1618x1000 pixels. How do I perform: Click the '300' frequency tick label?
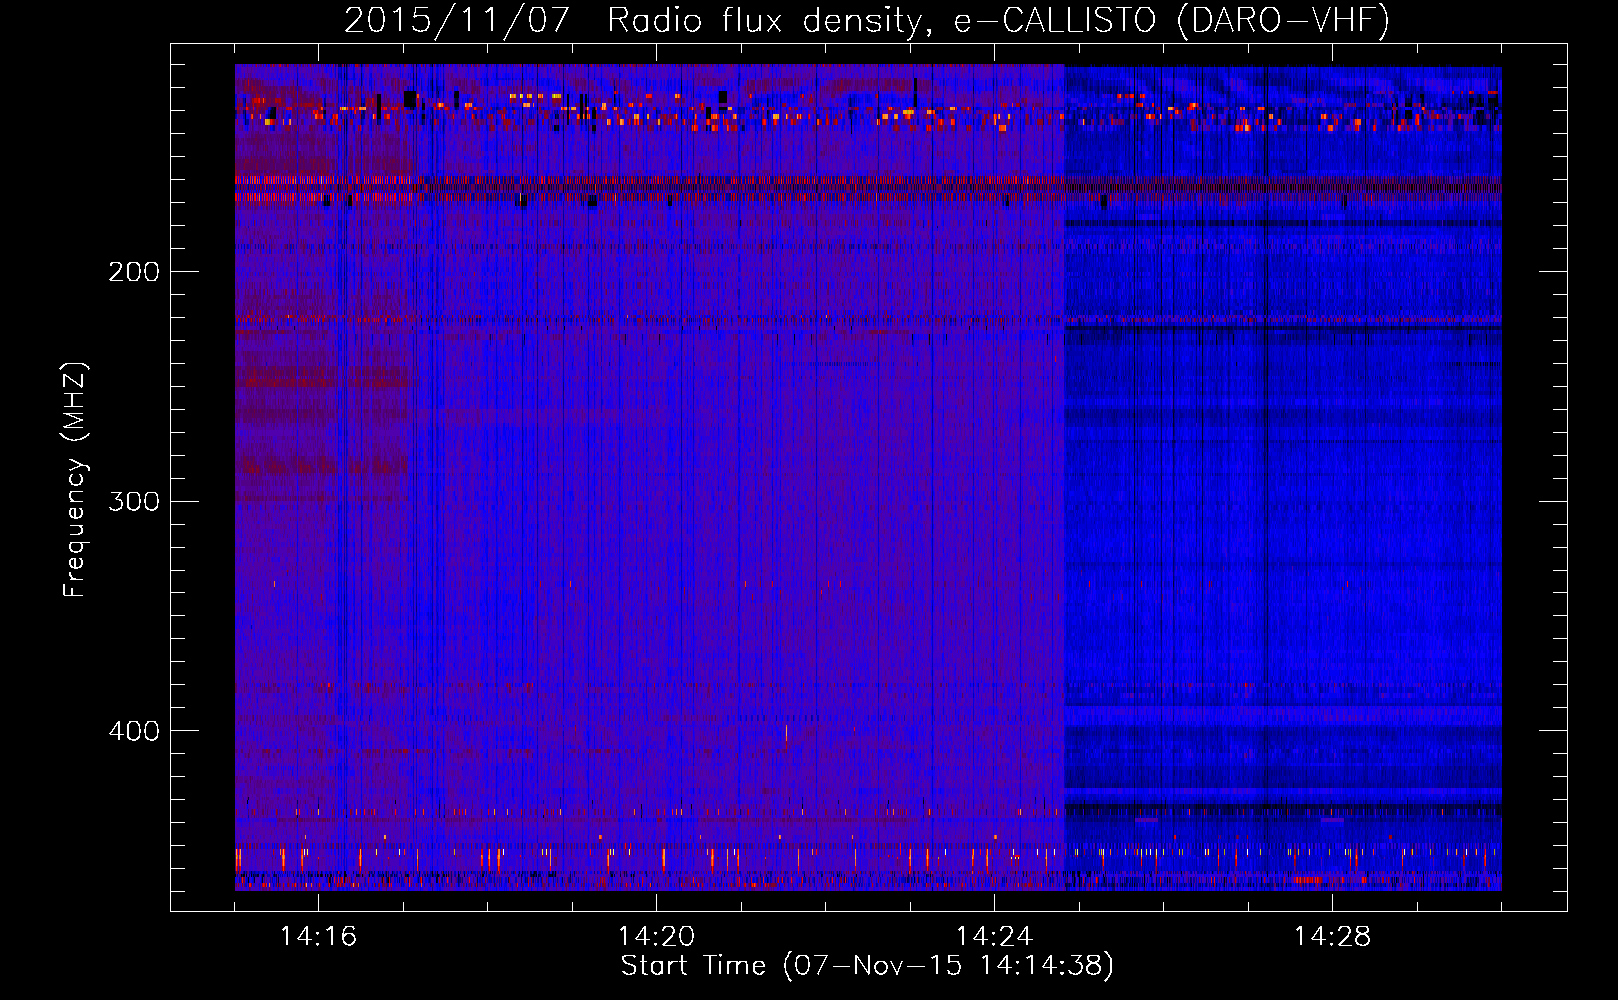(134, 501)
